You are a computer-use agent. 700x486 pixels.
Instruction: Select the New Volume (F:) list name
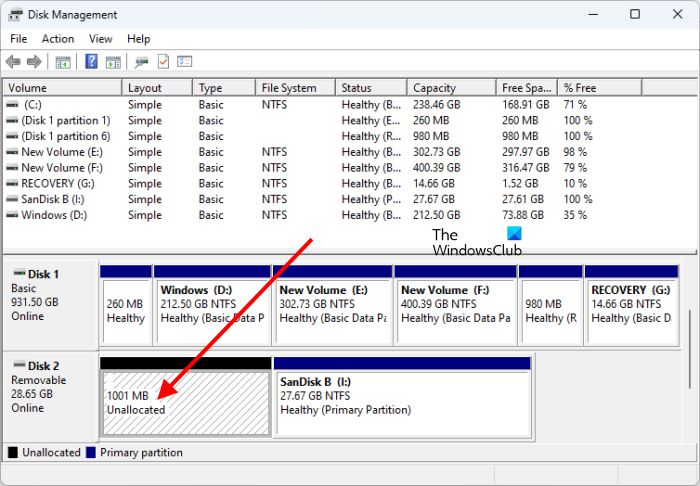tap(62, 168)
